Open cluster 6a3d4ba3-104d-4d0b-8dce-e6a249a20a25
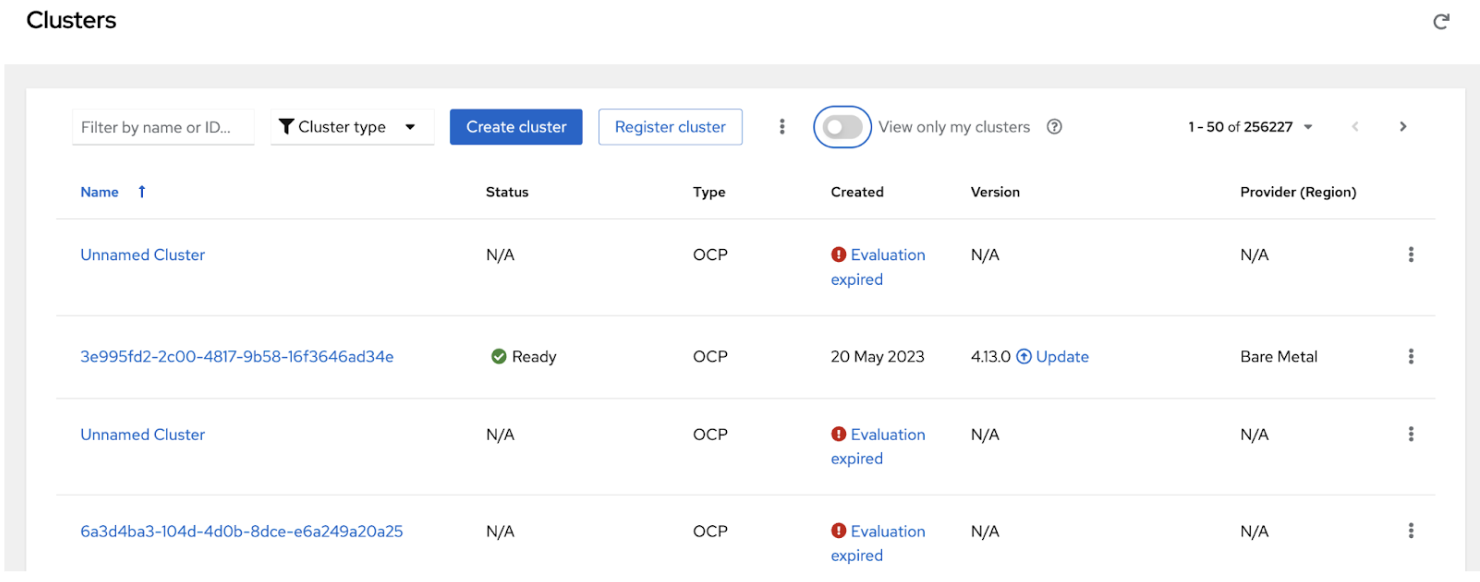Screen dimensions: 1480x582 [242, 532]
